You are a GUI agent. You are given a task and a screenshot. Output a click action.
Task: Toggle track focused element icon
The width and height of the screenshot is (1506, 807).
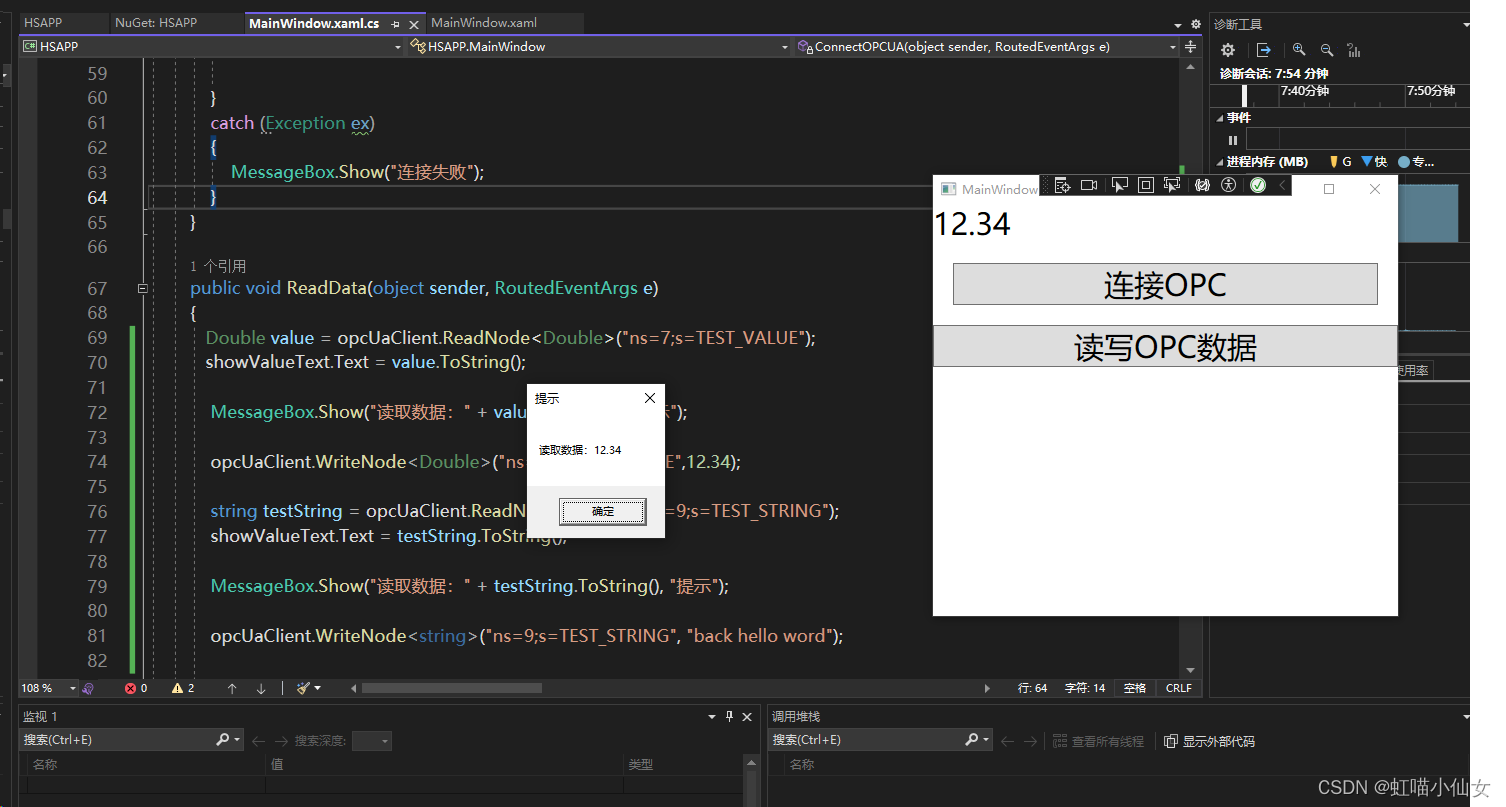1172,186
